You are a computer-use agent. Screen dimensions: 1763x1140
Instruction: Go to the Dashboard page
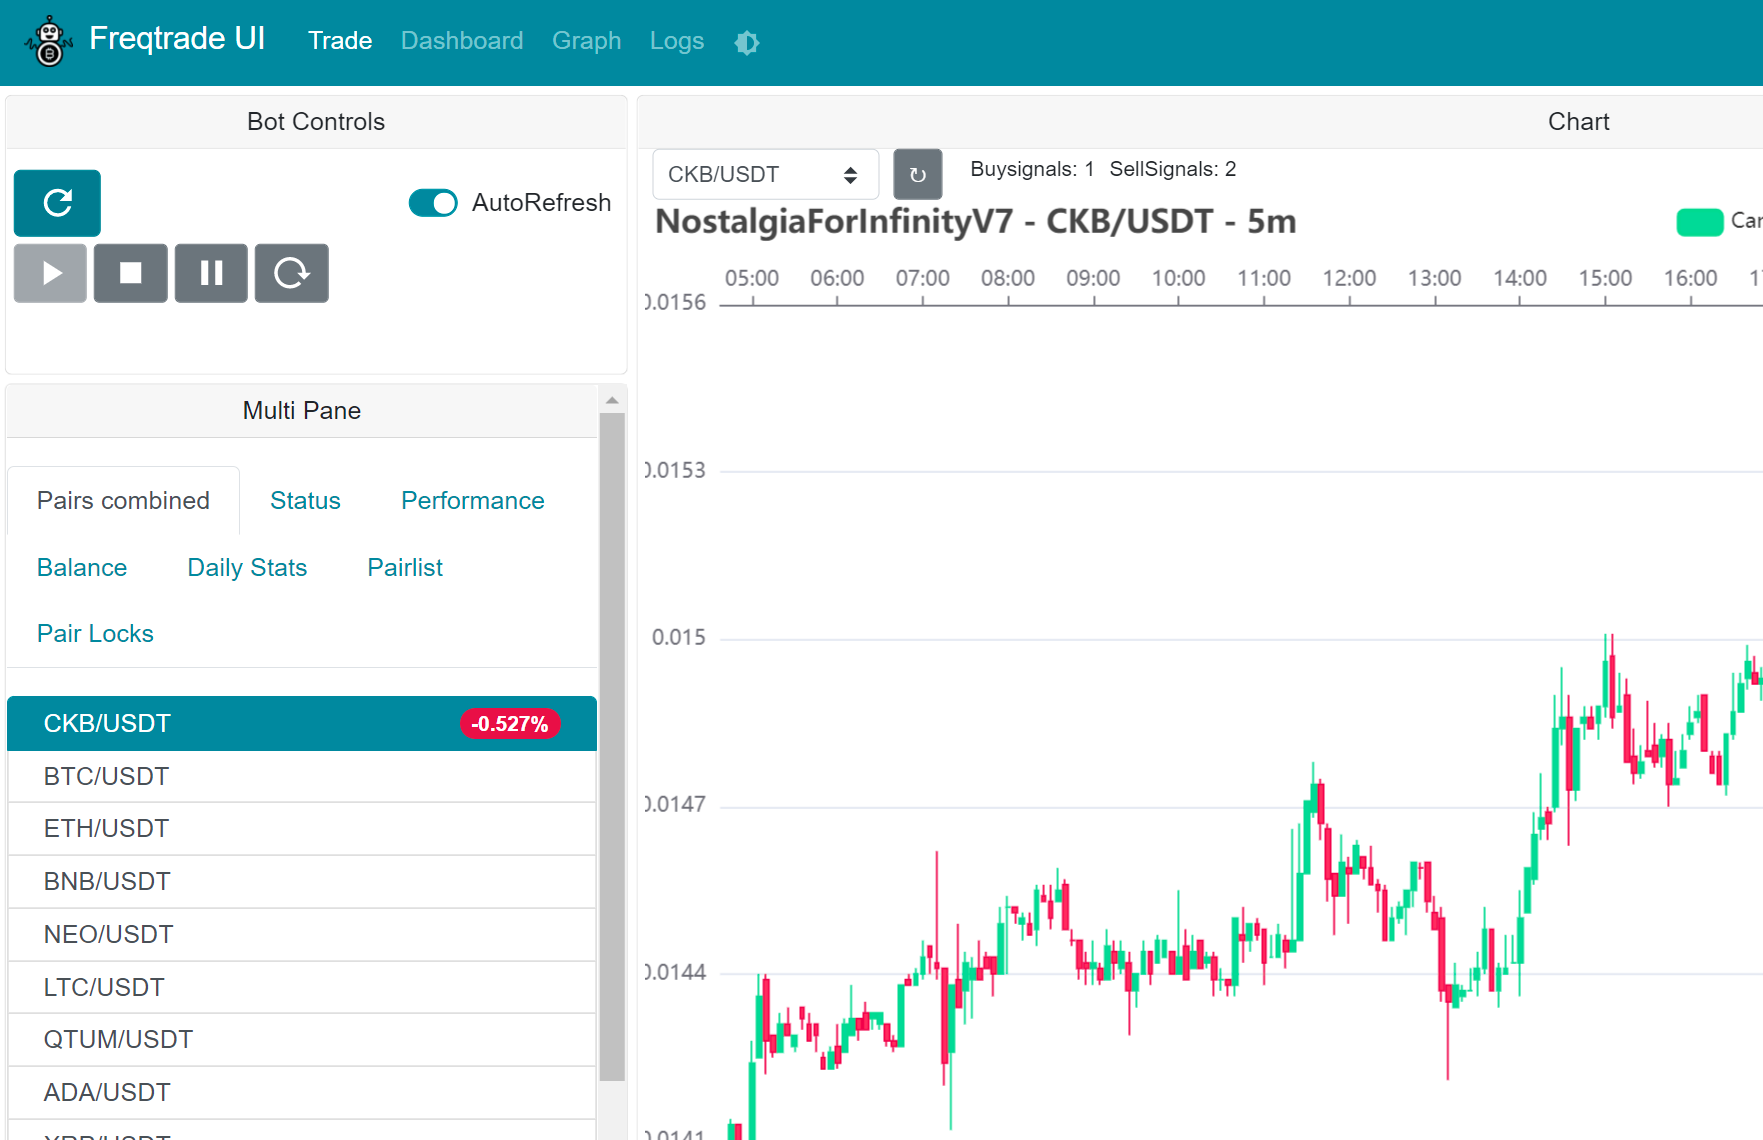[x=461, y=40]
